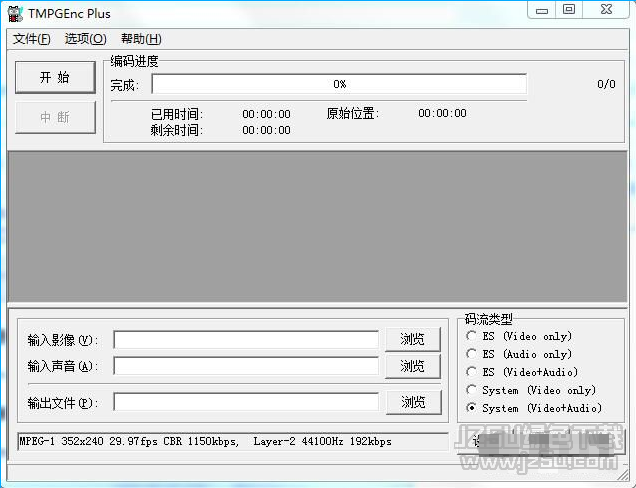Click the 0/0 frame counter

tap(606, 84)
